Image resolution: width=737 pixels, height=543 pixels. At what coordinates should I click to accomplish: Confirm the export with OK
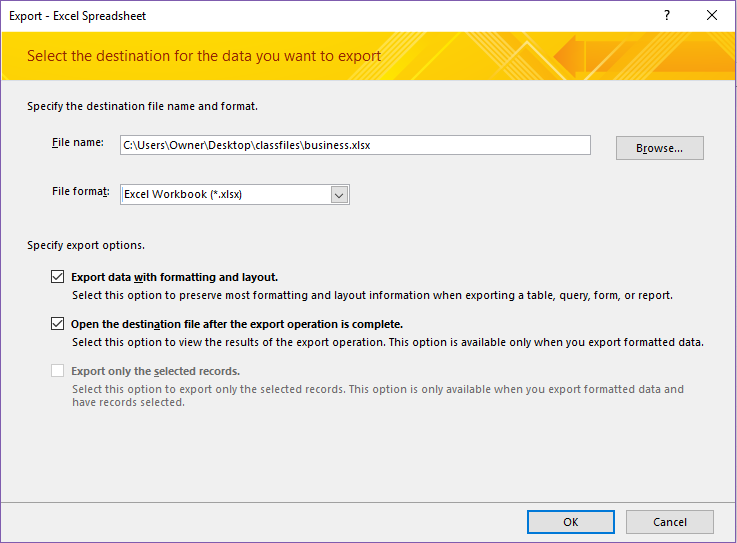570,521
